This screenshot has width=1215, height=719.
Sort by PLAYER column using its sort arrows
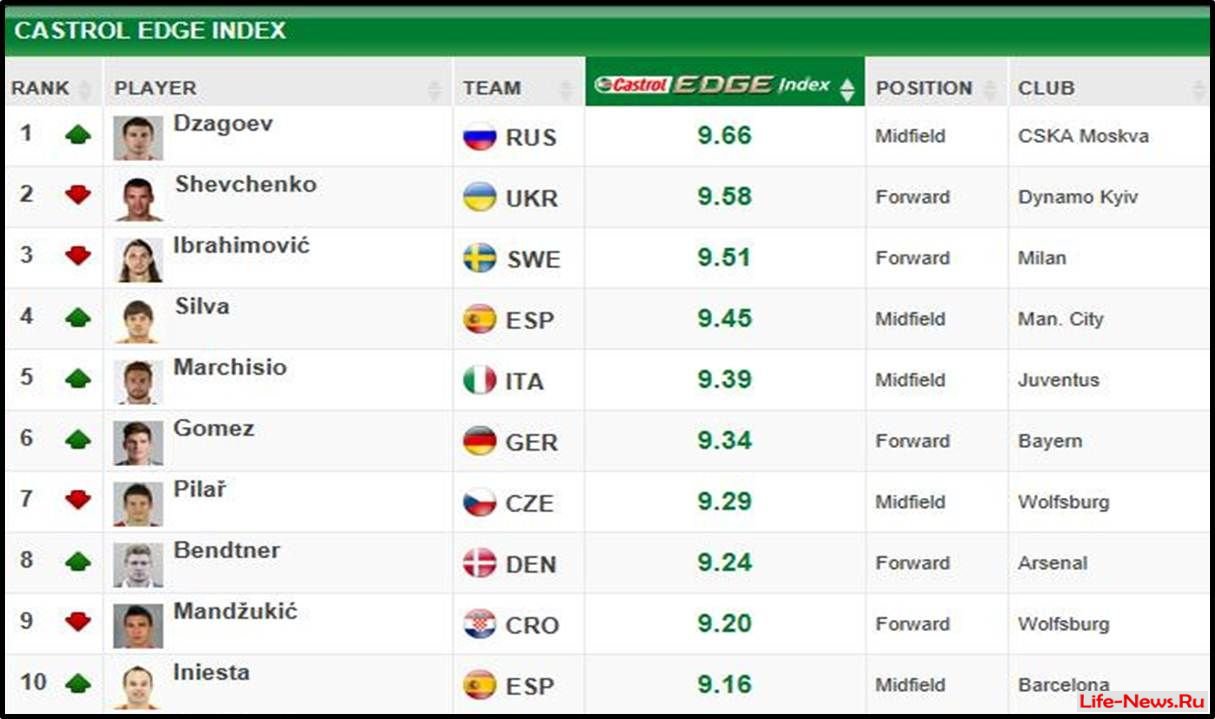click(434, 89)
